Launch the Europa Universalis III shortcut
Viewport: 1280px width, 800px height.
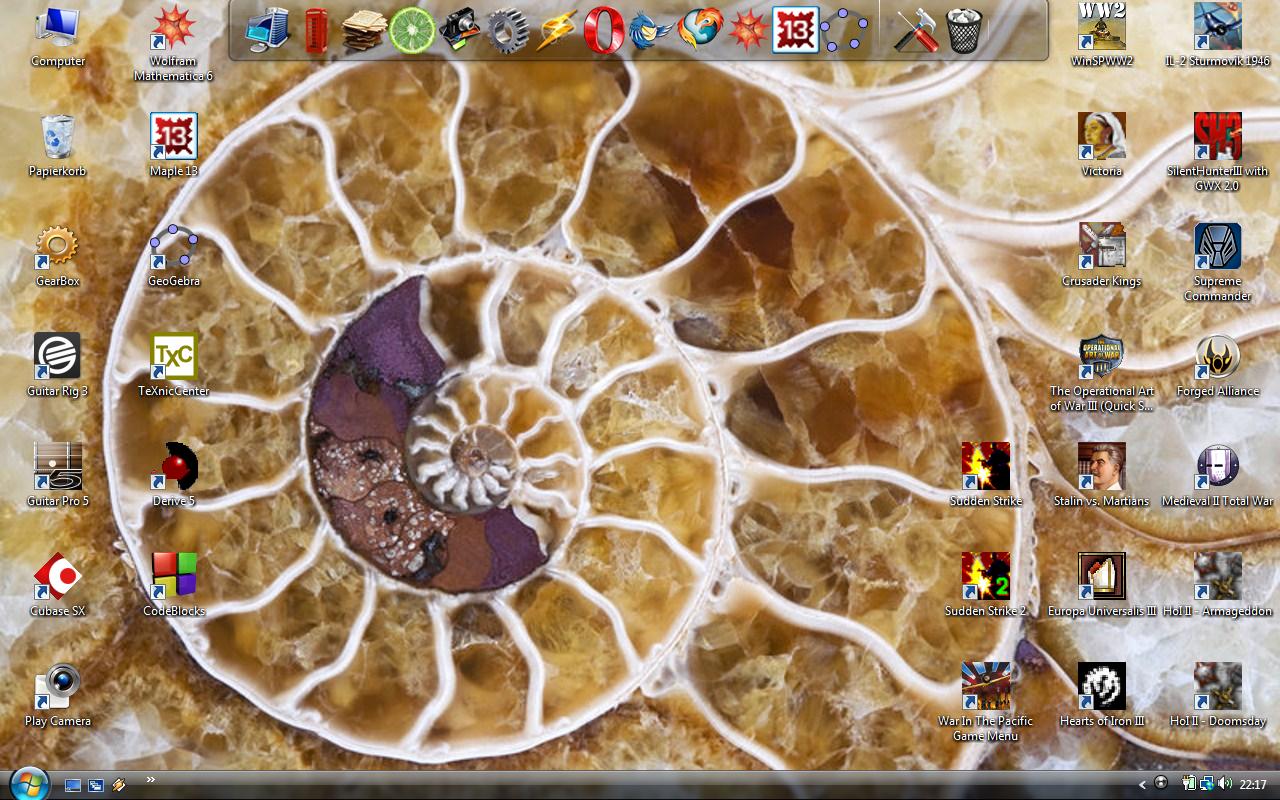coord(1102,586)
